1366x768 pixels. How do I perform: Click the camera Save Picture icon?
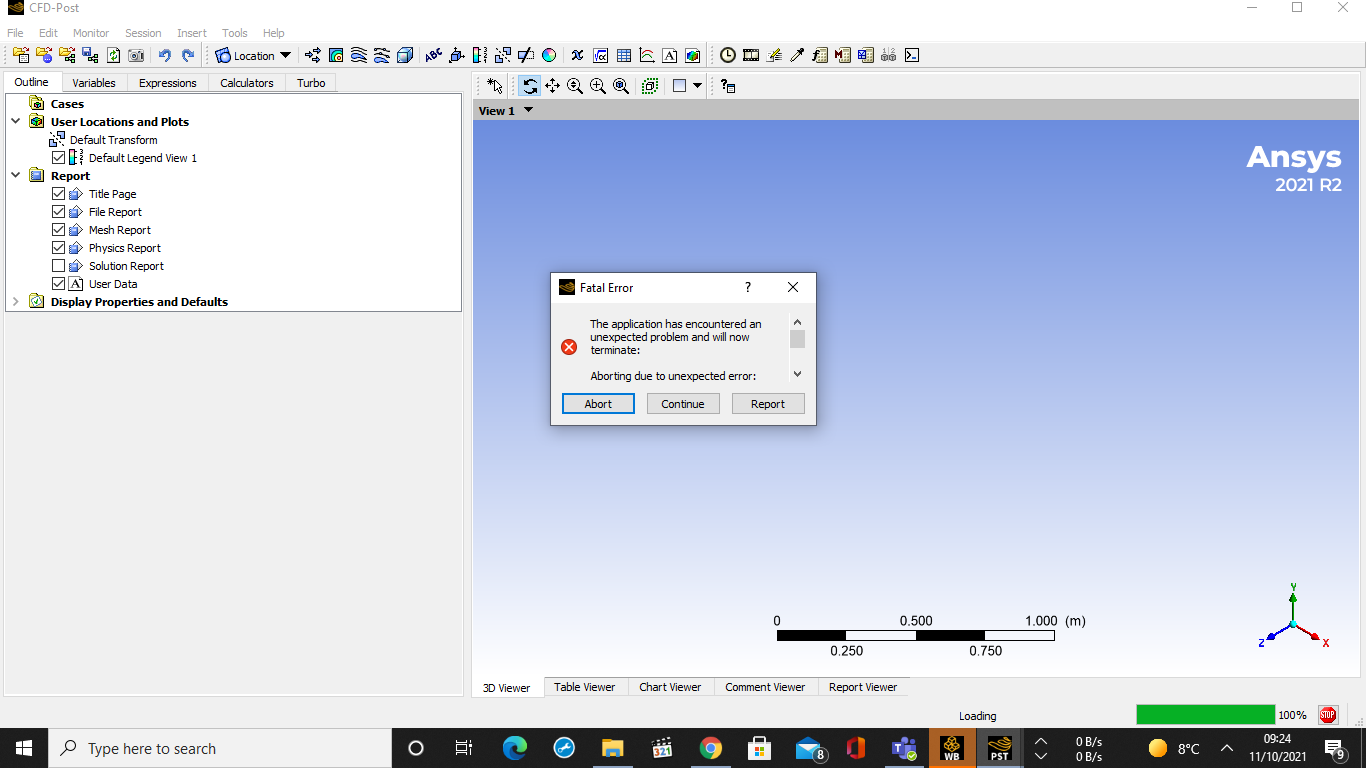(136, 56)
